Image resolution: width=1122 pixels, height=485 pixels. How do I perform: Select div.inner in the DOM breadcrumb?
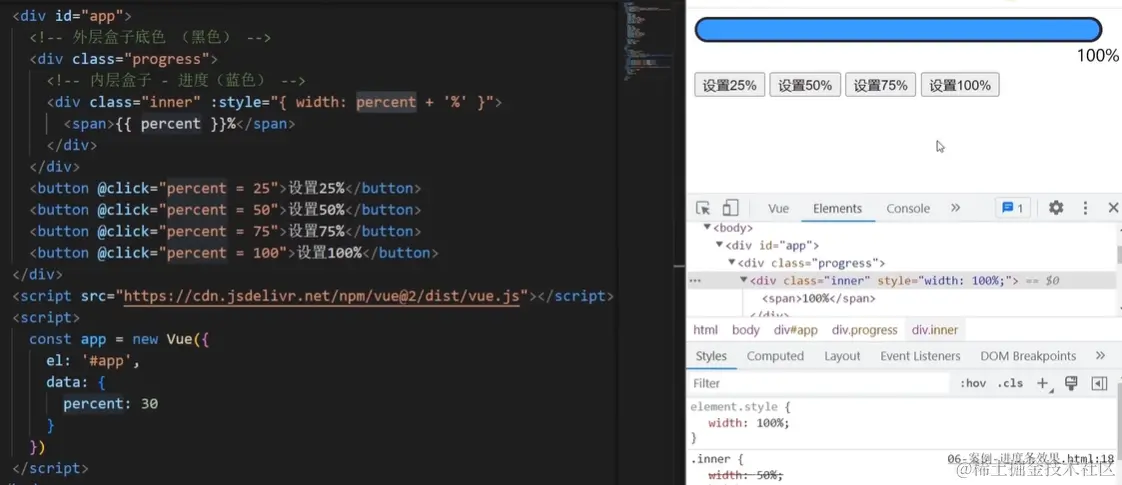[x=935, y=330]
